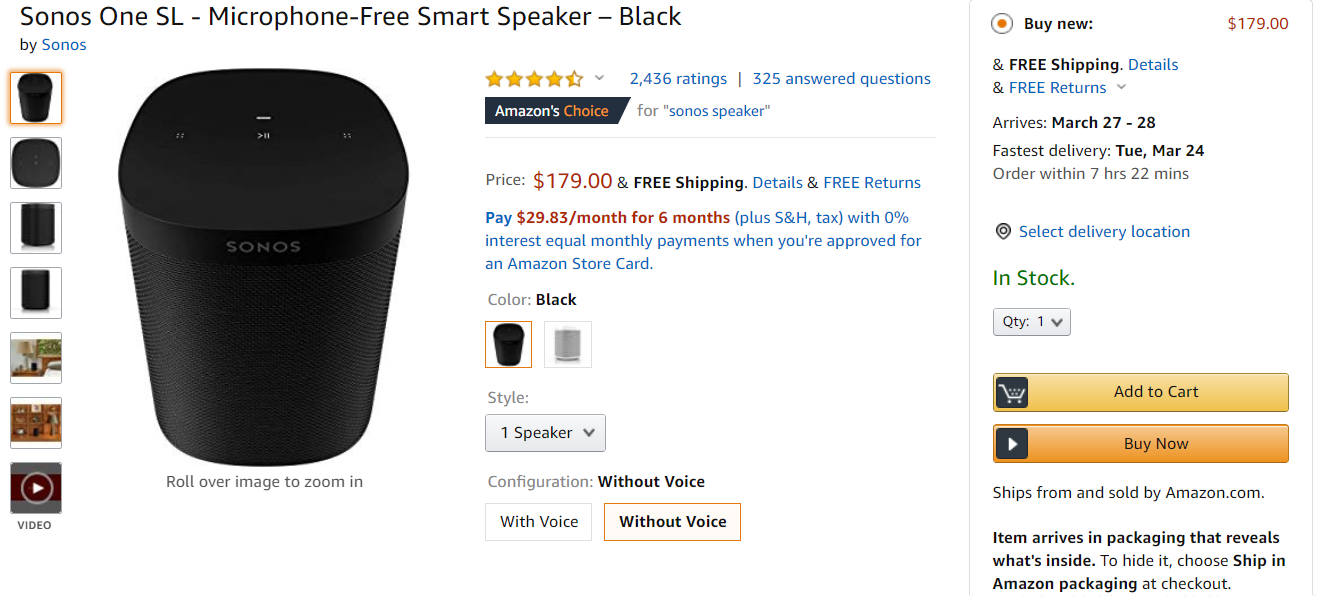Image resolution: width=1319 pixels, height=596 pixels.
Task: Open the 325 answered questions link
Action: point(841,79)
